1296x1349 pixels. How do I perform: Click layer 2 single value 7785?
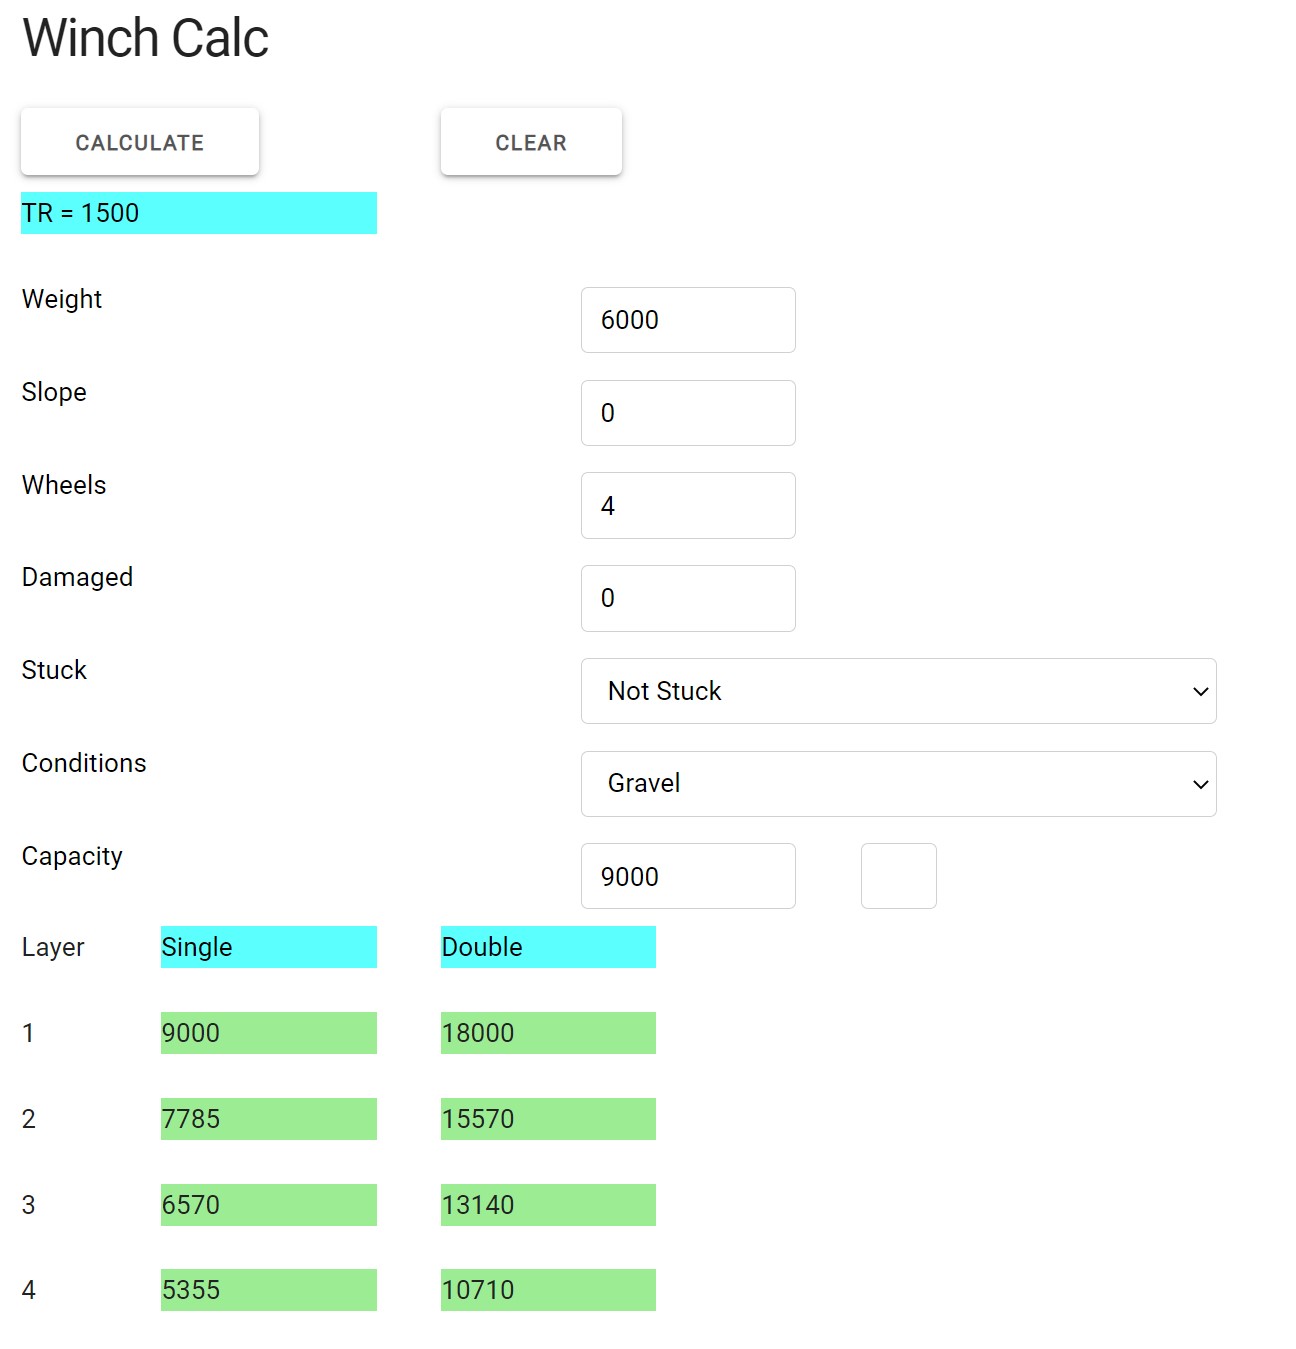tap(268, 1119)
